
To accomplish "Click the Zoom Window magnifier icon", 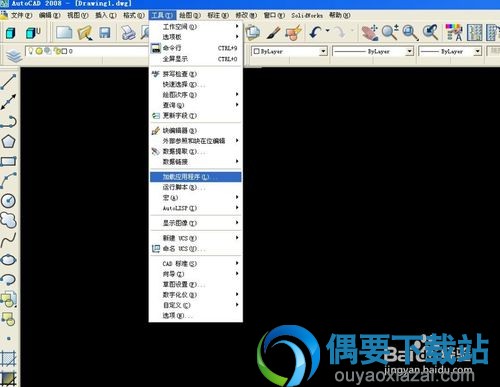I will [x=410, y=33].
